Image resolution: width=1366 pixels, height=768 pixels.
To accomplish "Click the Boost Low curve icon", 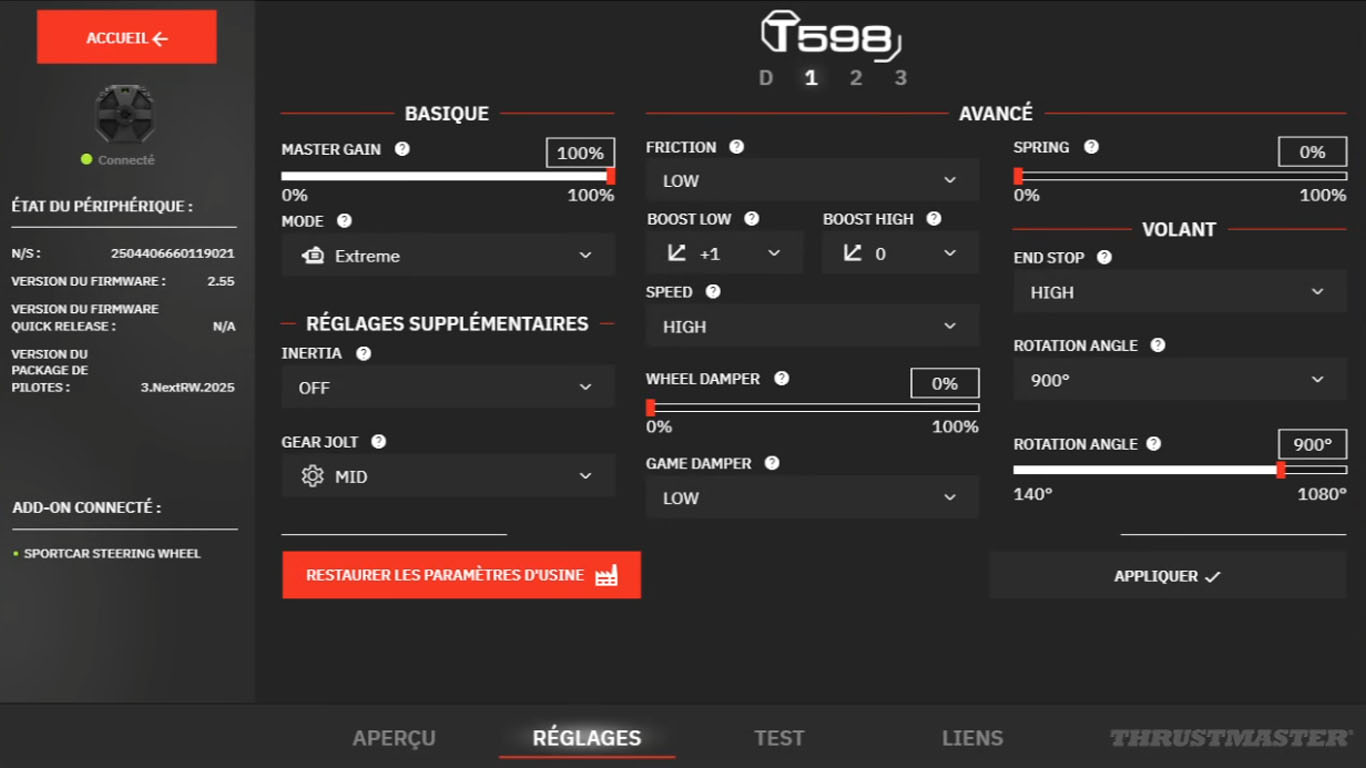I will [677, 253].
